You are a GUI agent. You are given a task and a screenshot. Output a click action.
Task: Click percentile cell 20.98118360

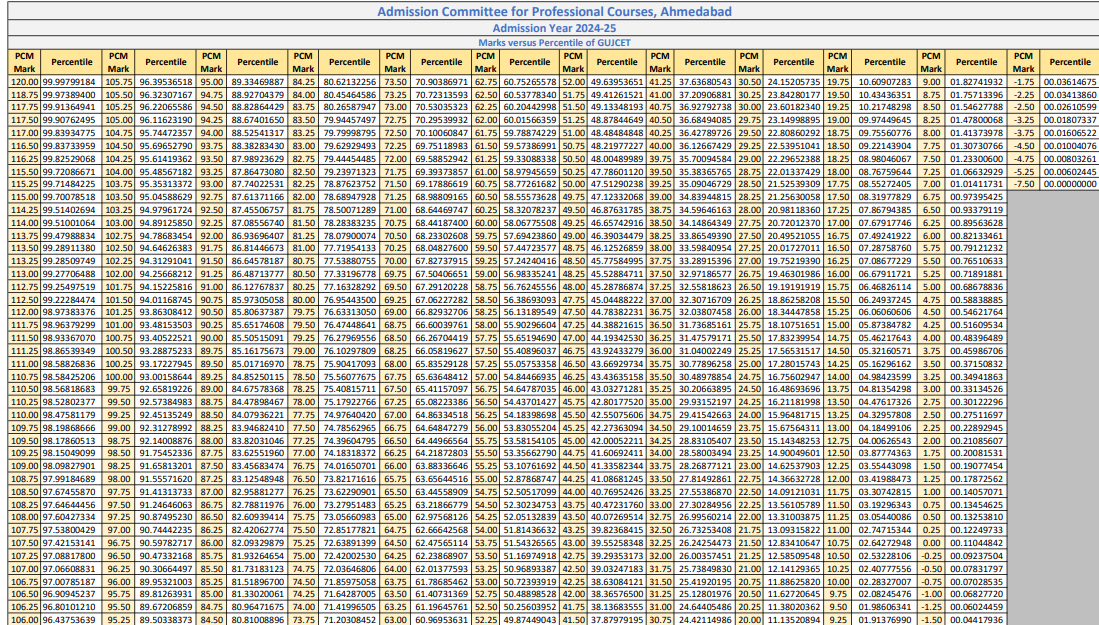793,210
